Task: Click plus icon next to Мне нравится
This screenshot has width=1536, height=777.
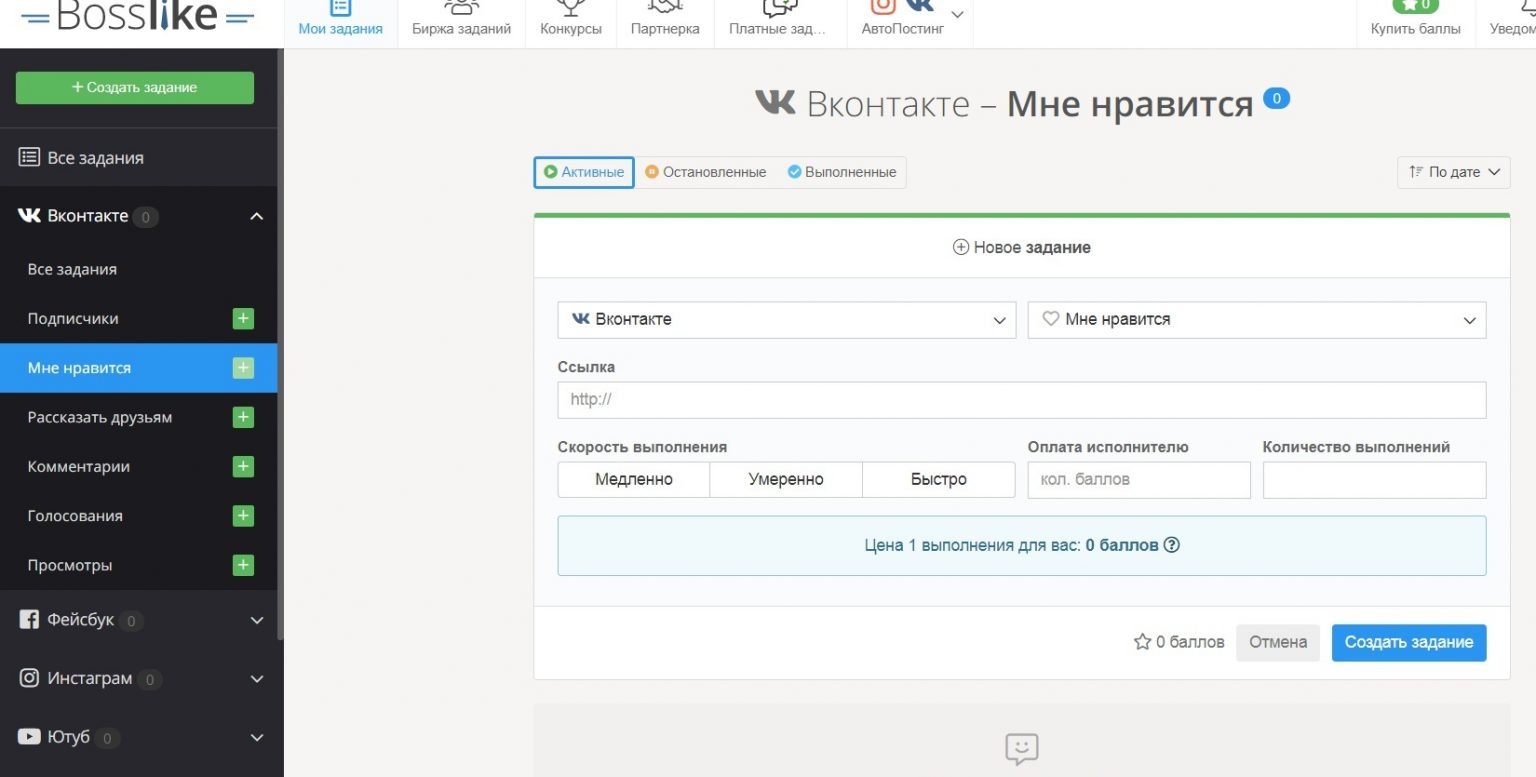Action: click(x=243, y=368)
